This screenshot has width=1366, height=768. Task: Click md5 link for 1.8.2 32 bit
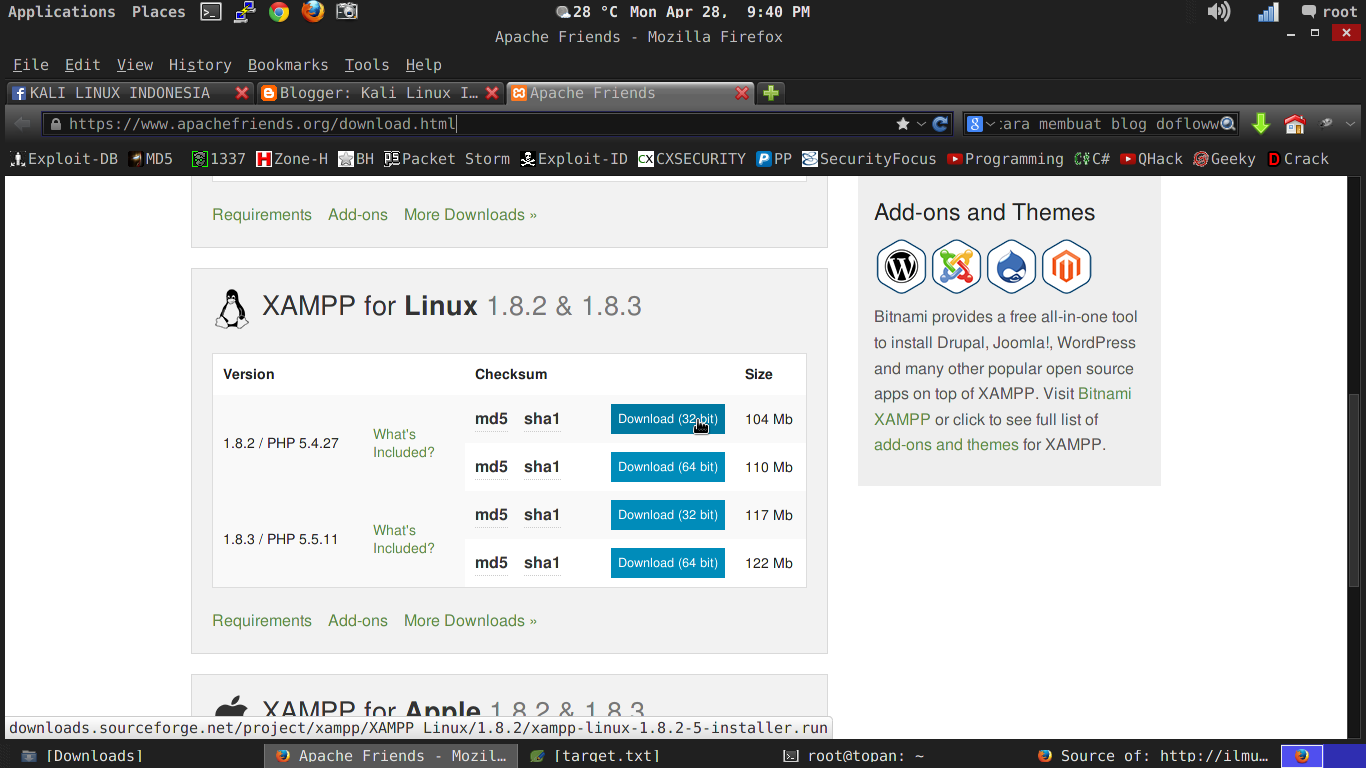[491, 419]
